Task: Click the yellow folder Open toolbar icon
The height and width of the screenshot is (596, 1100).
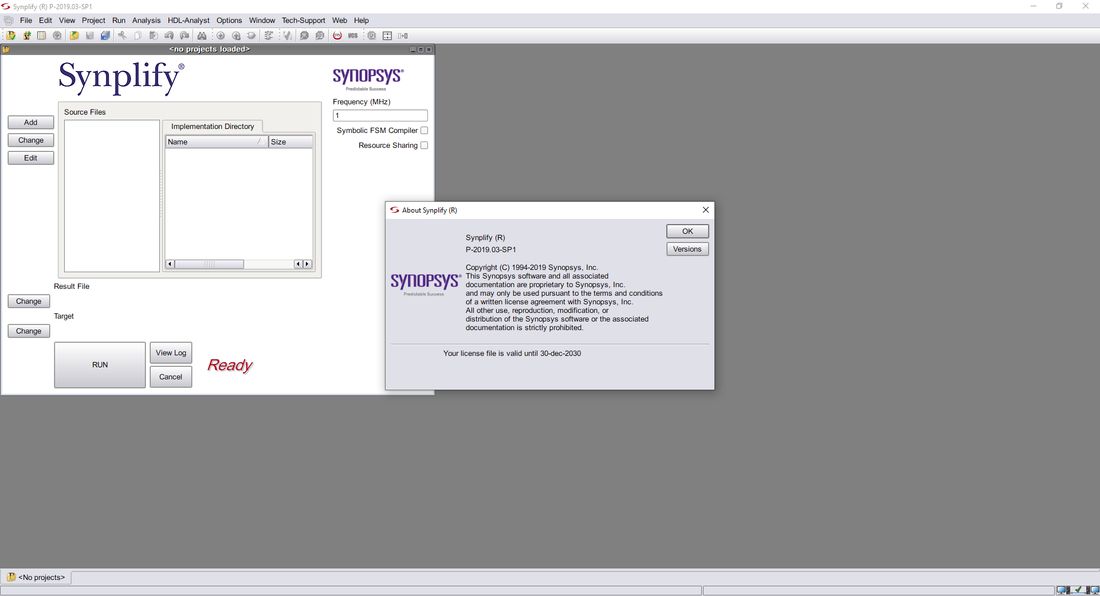Action: [x=74, y=35]
